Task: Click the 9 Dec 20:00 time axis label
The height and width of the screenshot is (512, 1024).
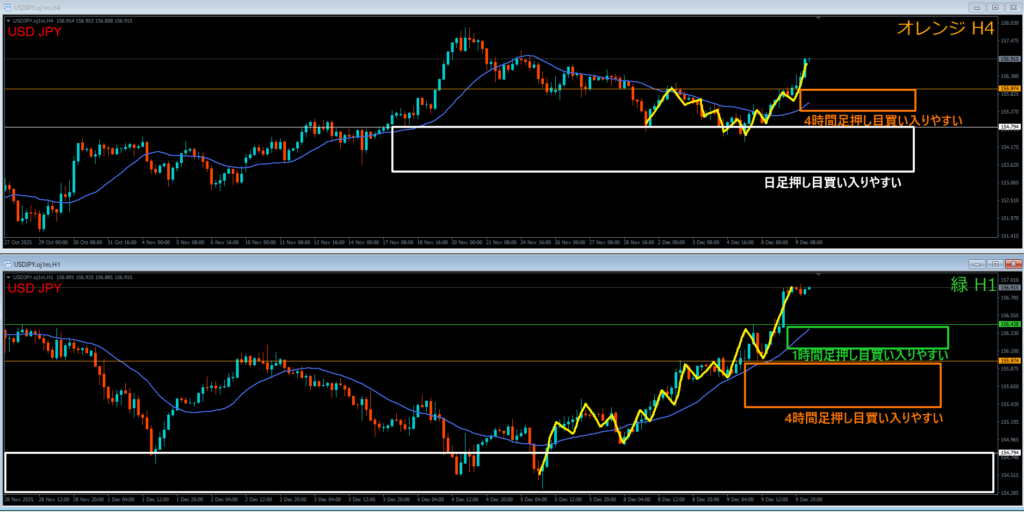Action: point(810,499)
